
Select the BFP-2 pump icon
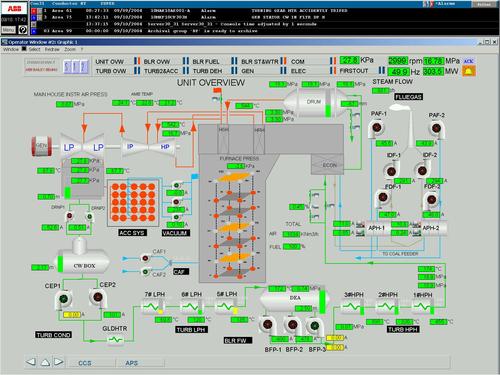pyautogui.click(x=293, y=324)
